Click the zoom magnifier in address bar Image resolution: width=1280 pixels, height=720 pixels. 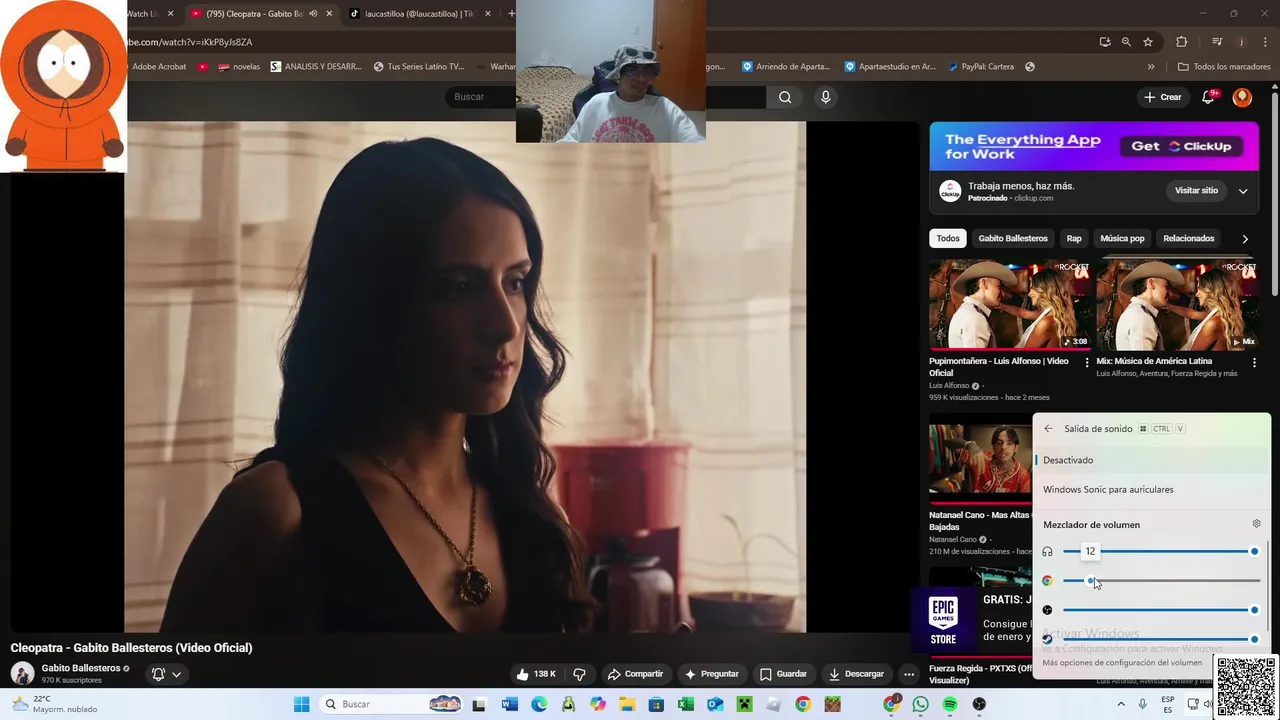tap(1126, 42)
